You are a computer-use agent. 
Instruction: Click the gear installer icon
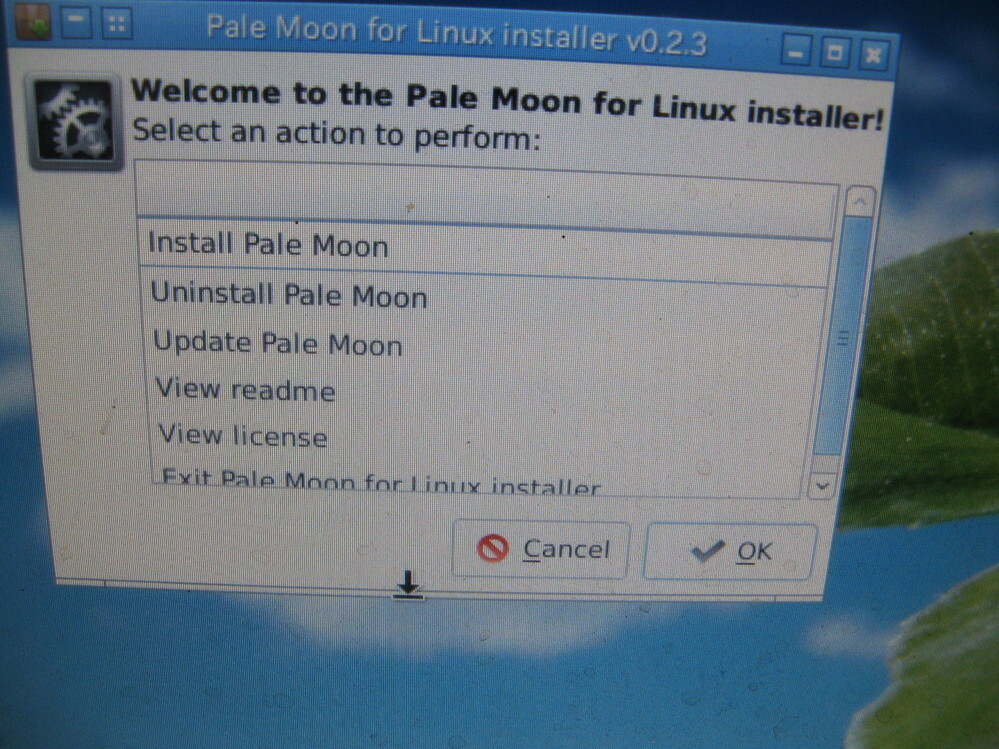[x=74, y=121]
